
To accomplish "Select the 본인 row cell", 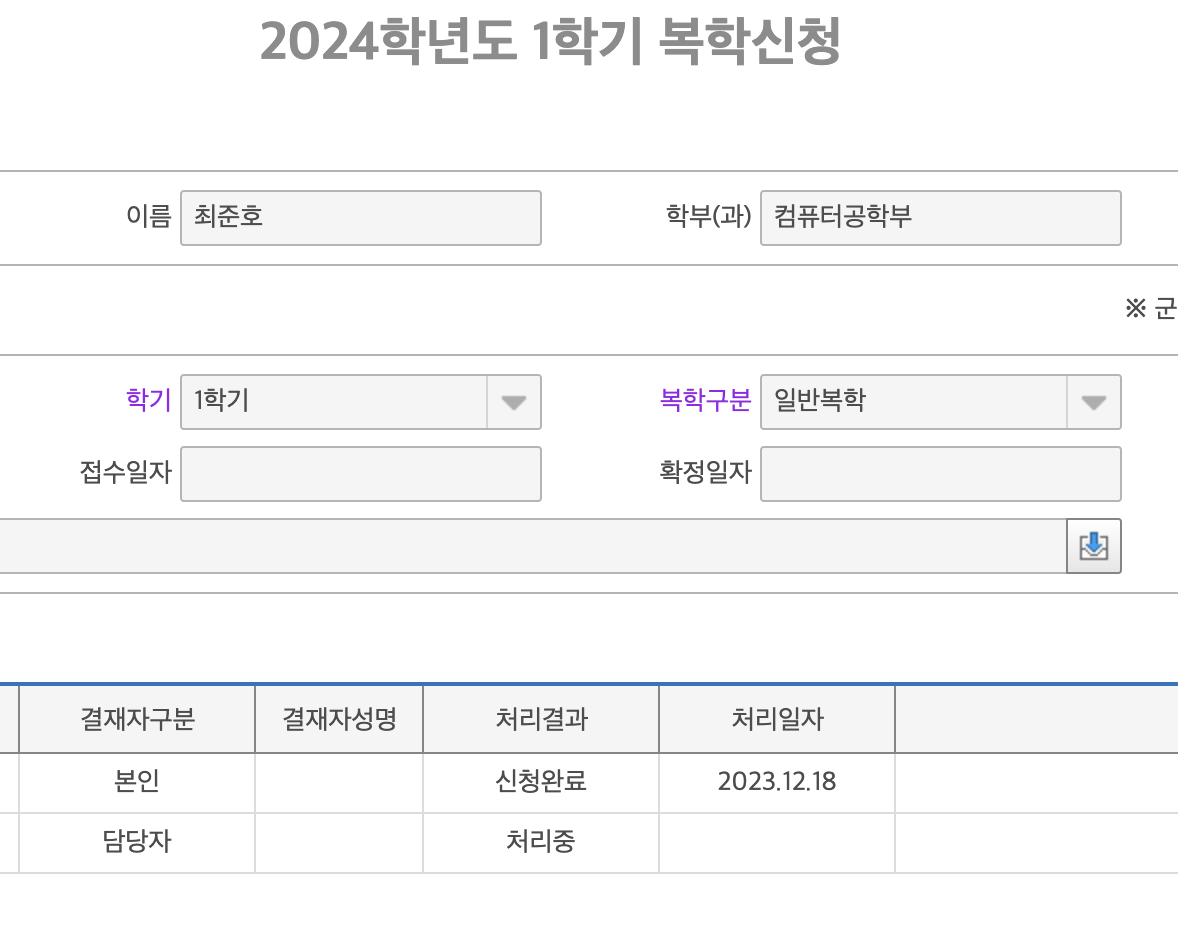I will (137, 782).
